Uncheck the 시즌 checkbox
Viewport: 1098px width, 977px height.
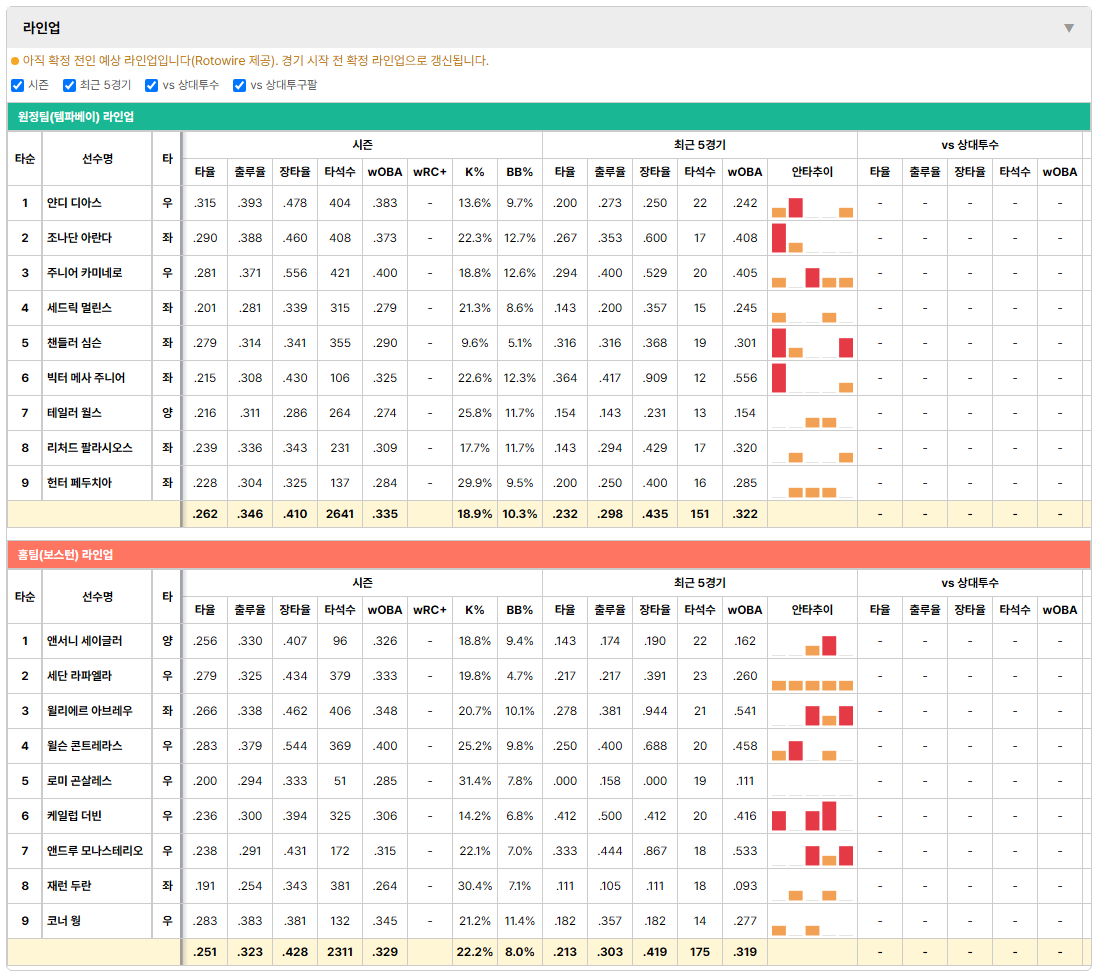18,85
